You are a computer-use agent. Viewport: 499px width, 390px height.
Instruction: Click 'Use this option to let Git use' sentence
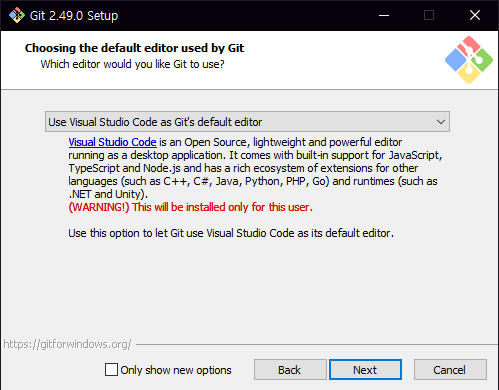coord(231,233)
